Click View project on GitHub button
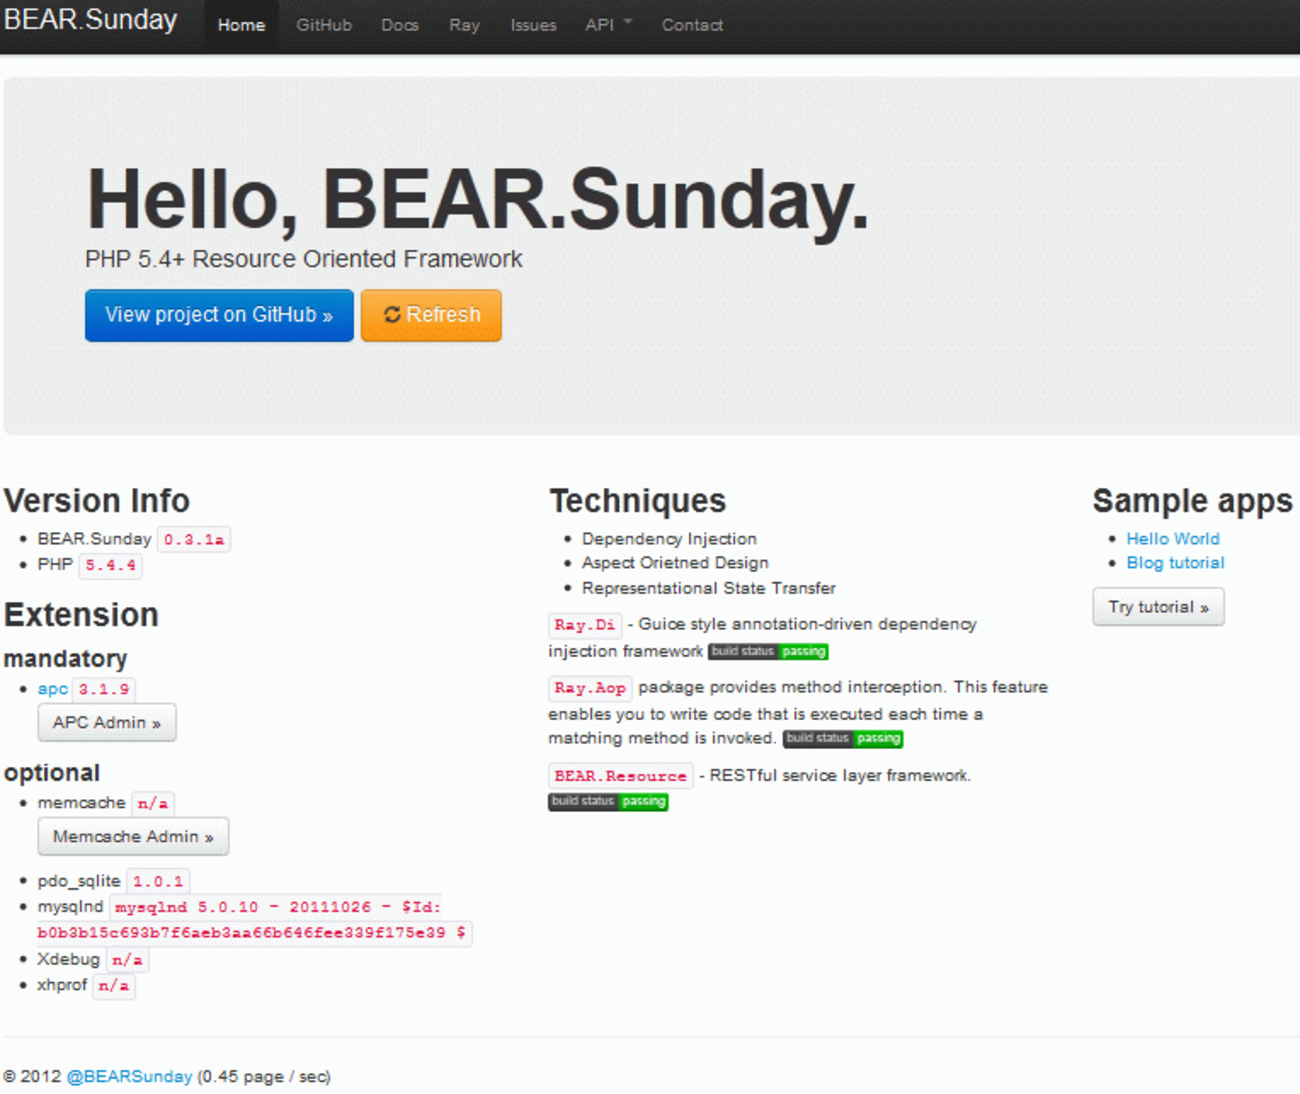The width and height of the screenshot is (1300, 1094). pyautogui.click(x=219, y=315)
